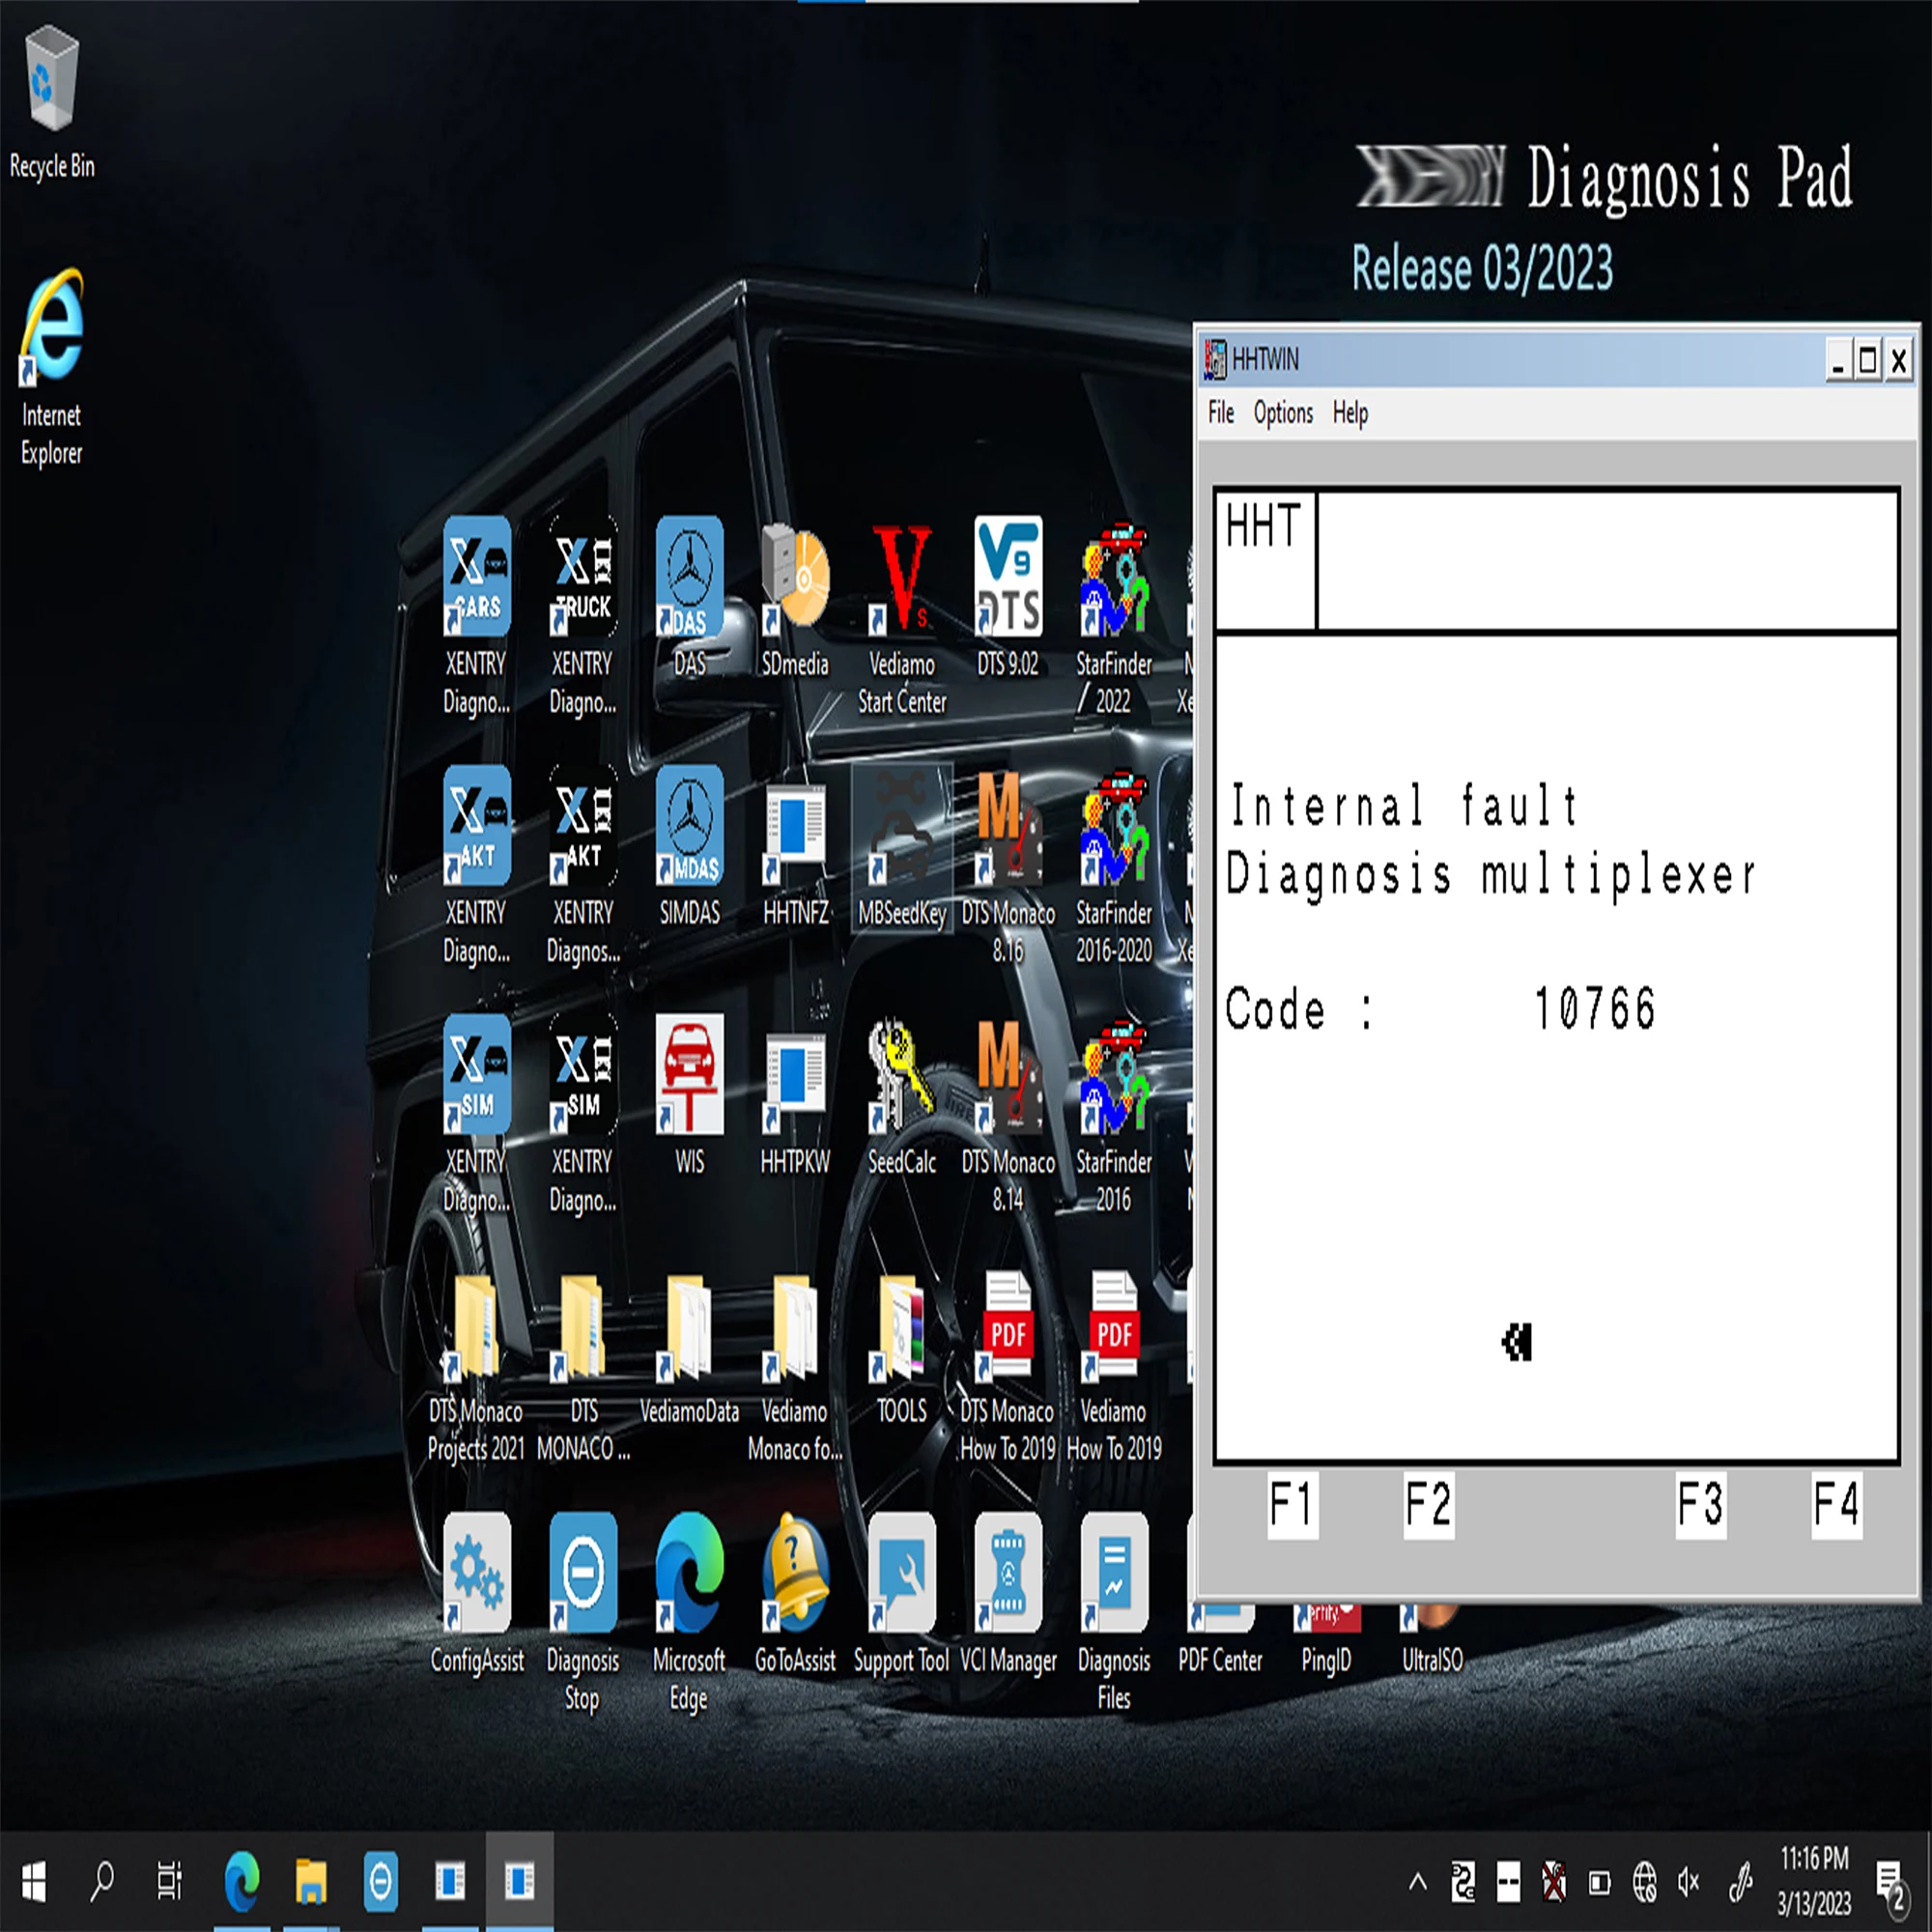Screen dimensions: 1932x1932
Task: Open the Options menu in HHTWIN
Action: (x=1283, y=413)
